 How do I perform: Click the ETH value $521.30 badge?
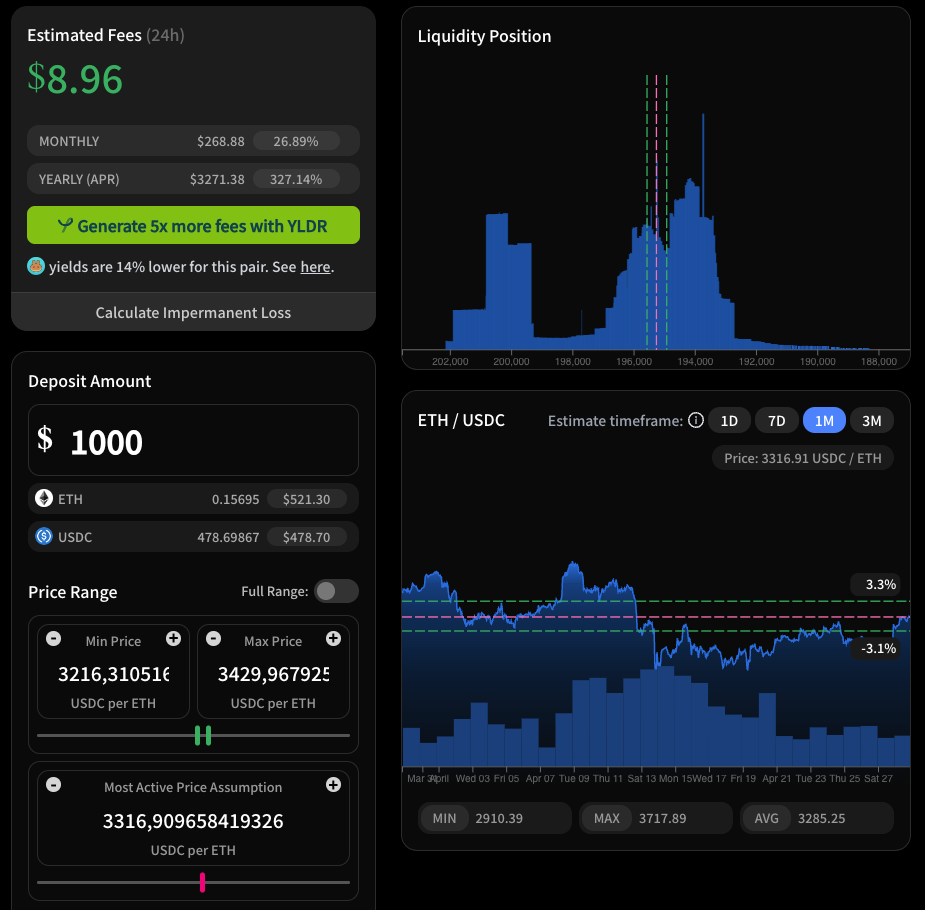(307, 499)
